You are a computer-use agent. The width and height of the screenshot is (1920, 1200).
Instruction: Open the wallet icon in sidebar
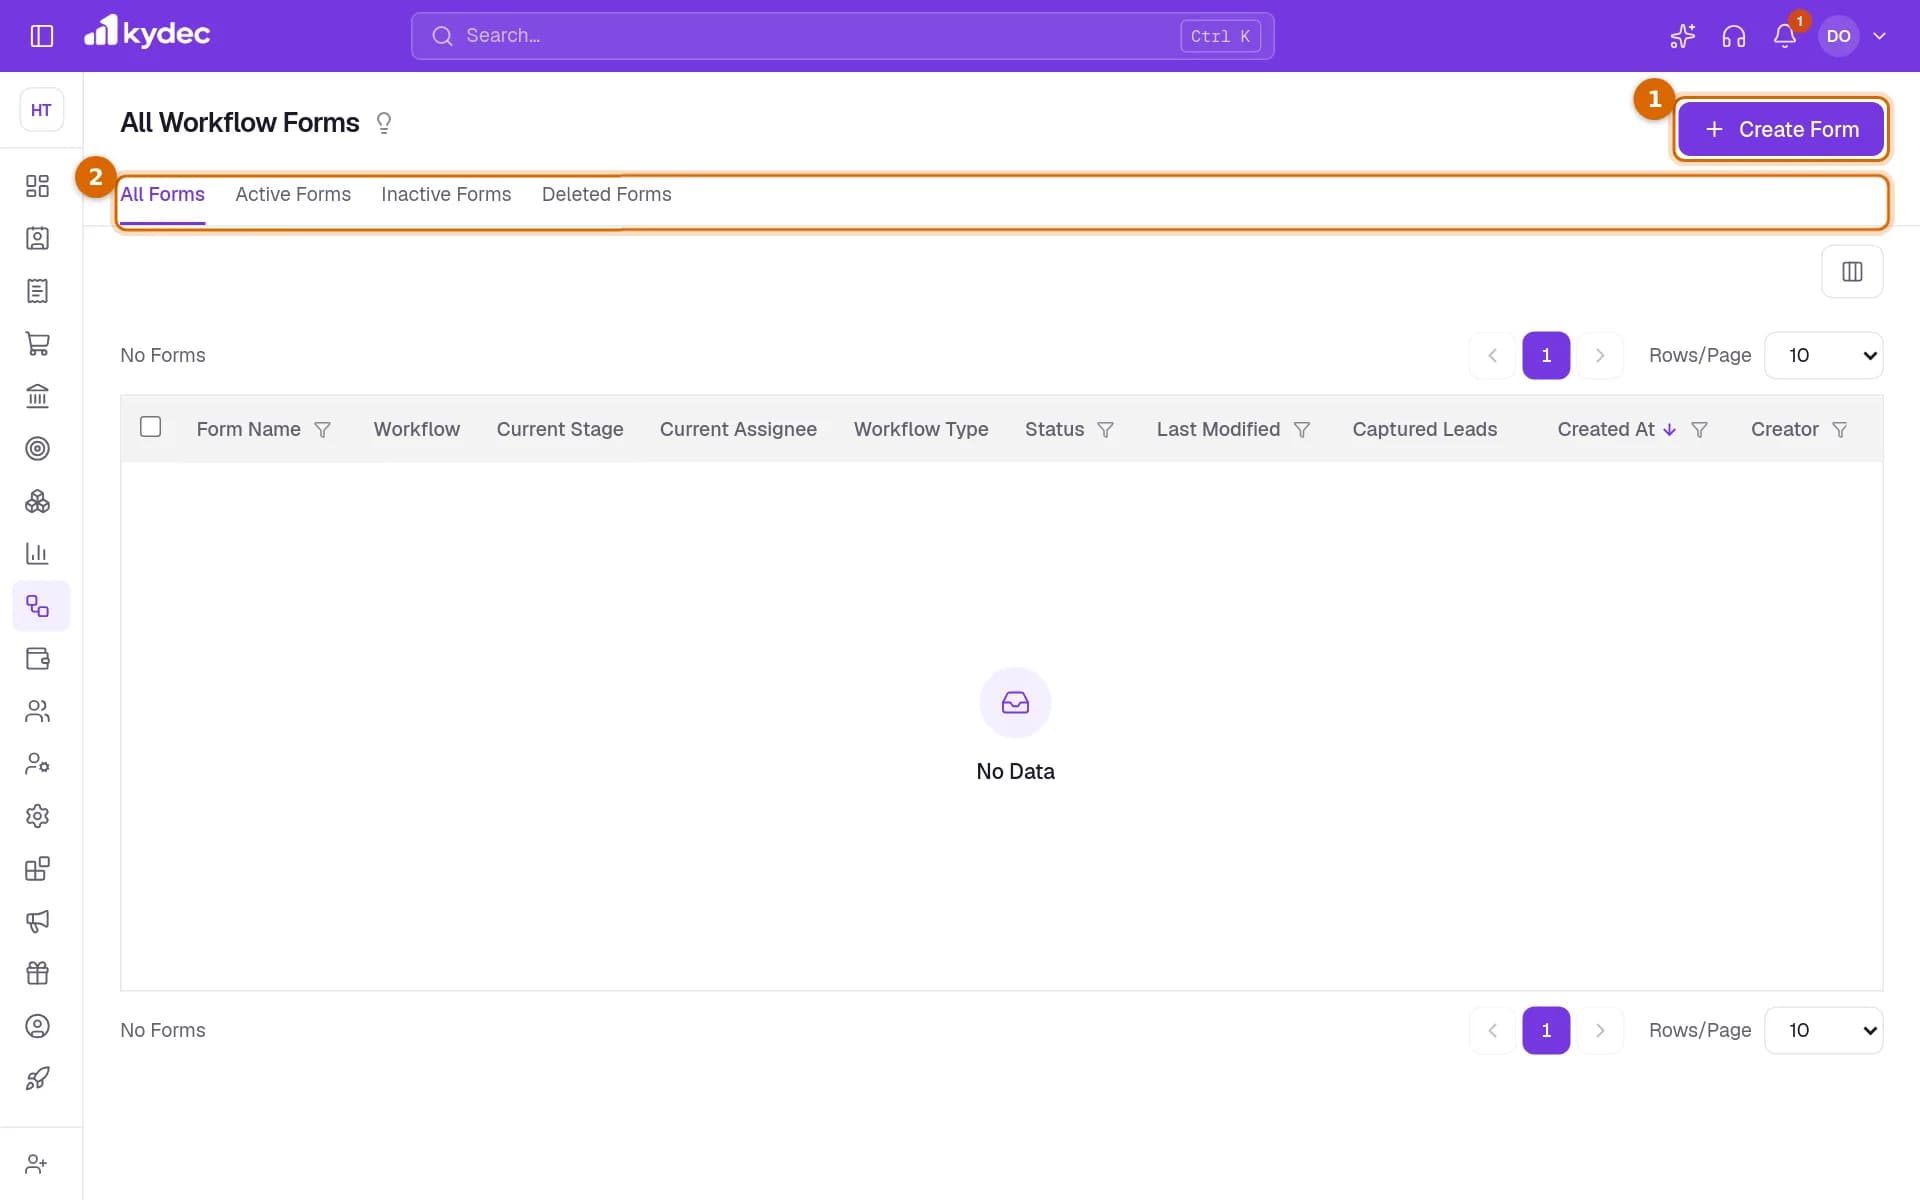pos(37,658)
